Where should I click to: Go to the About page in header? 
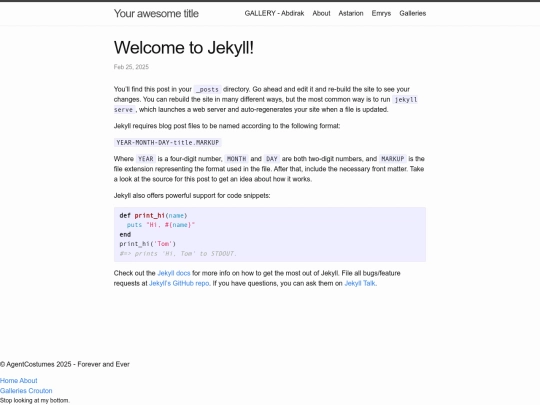pos(321,13)
